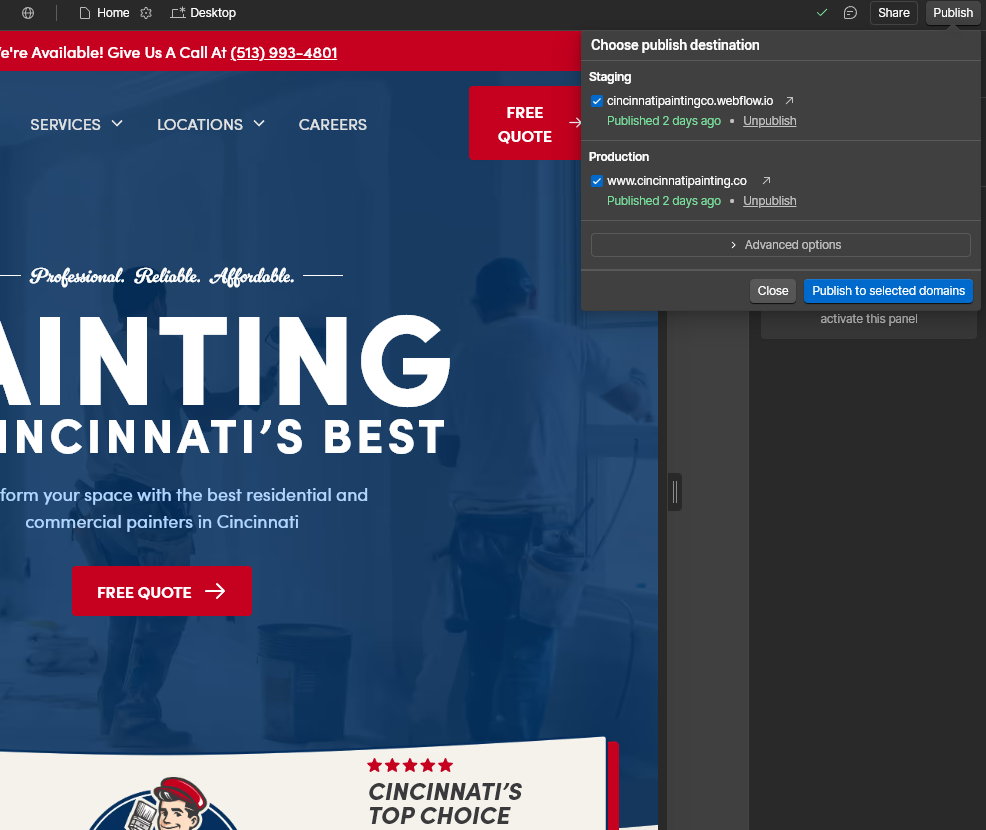Unpublish the staging site
The image size is (986, 830).
(x=769, y=121)
